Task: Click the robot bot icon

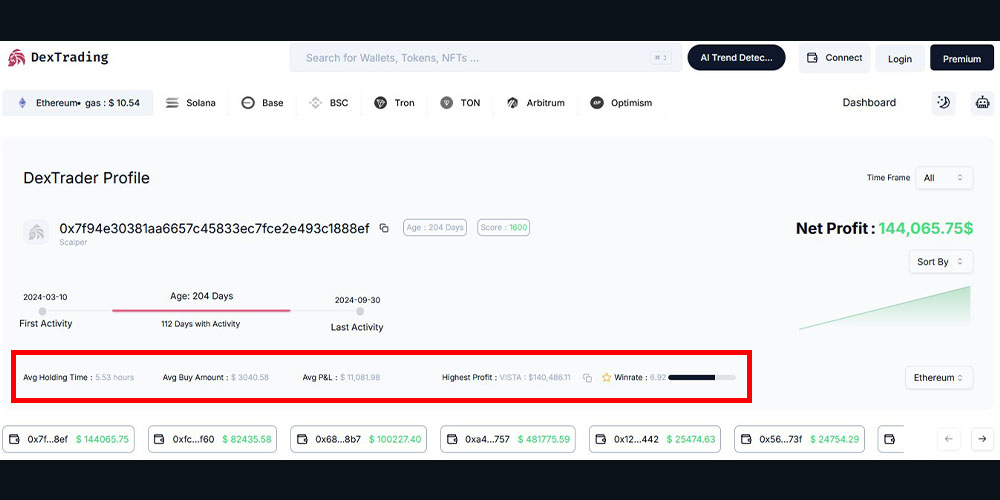Action: [x=982, y=103]
